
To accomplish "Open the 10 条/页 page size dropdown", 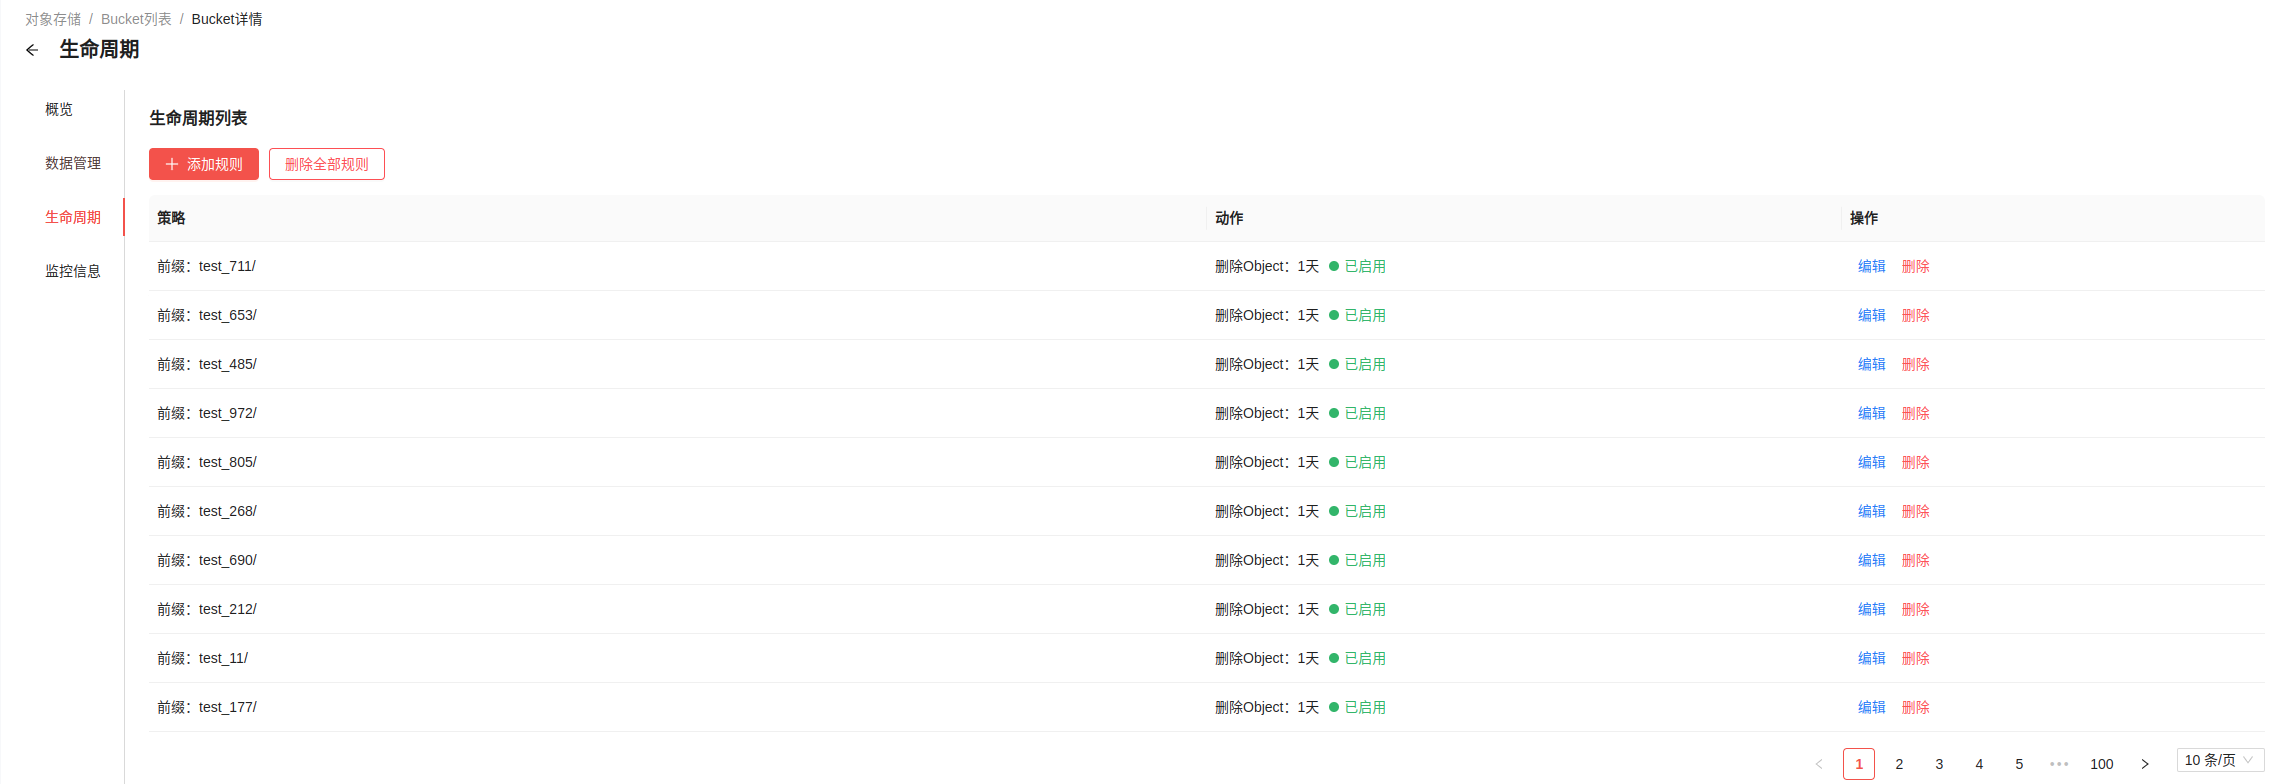I will (x=2220, y=760).
